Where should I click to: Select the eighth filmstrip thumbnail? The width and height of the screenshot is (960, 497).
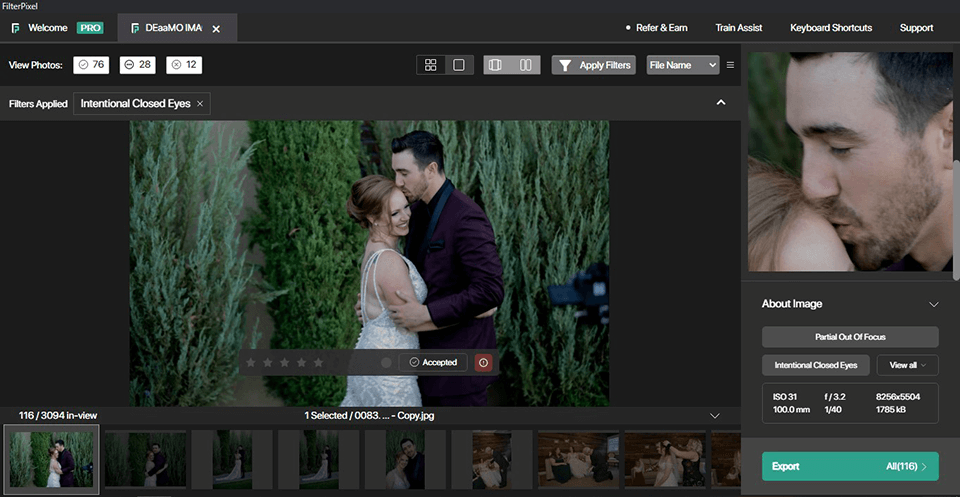point(666,459)
